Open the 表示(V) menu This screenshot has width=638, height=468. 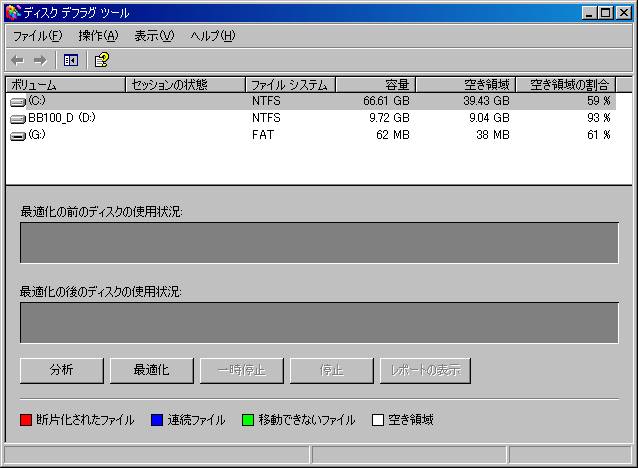[154, 36]
